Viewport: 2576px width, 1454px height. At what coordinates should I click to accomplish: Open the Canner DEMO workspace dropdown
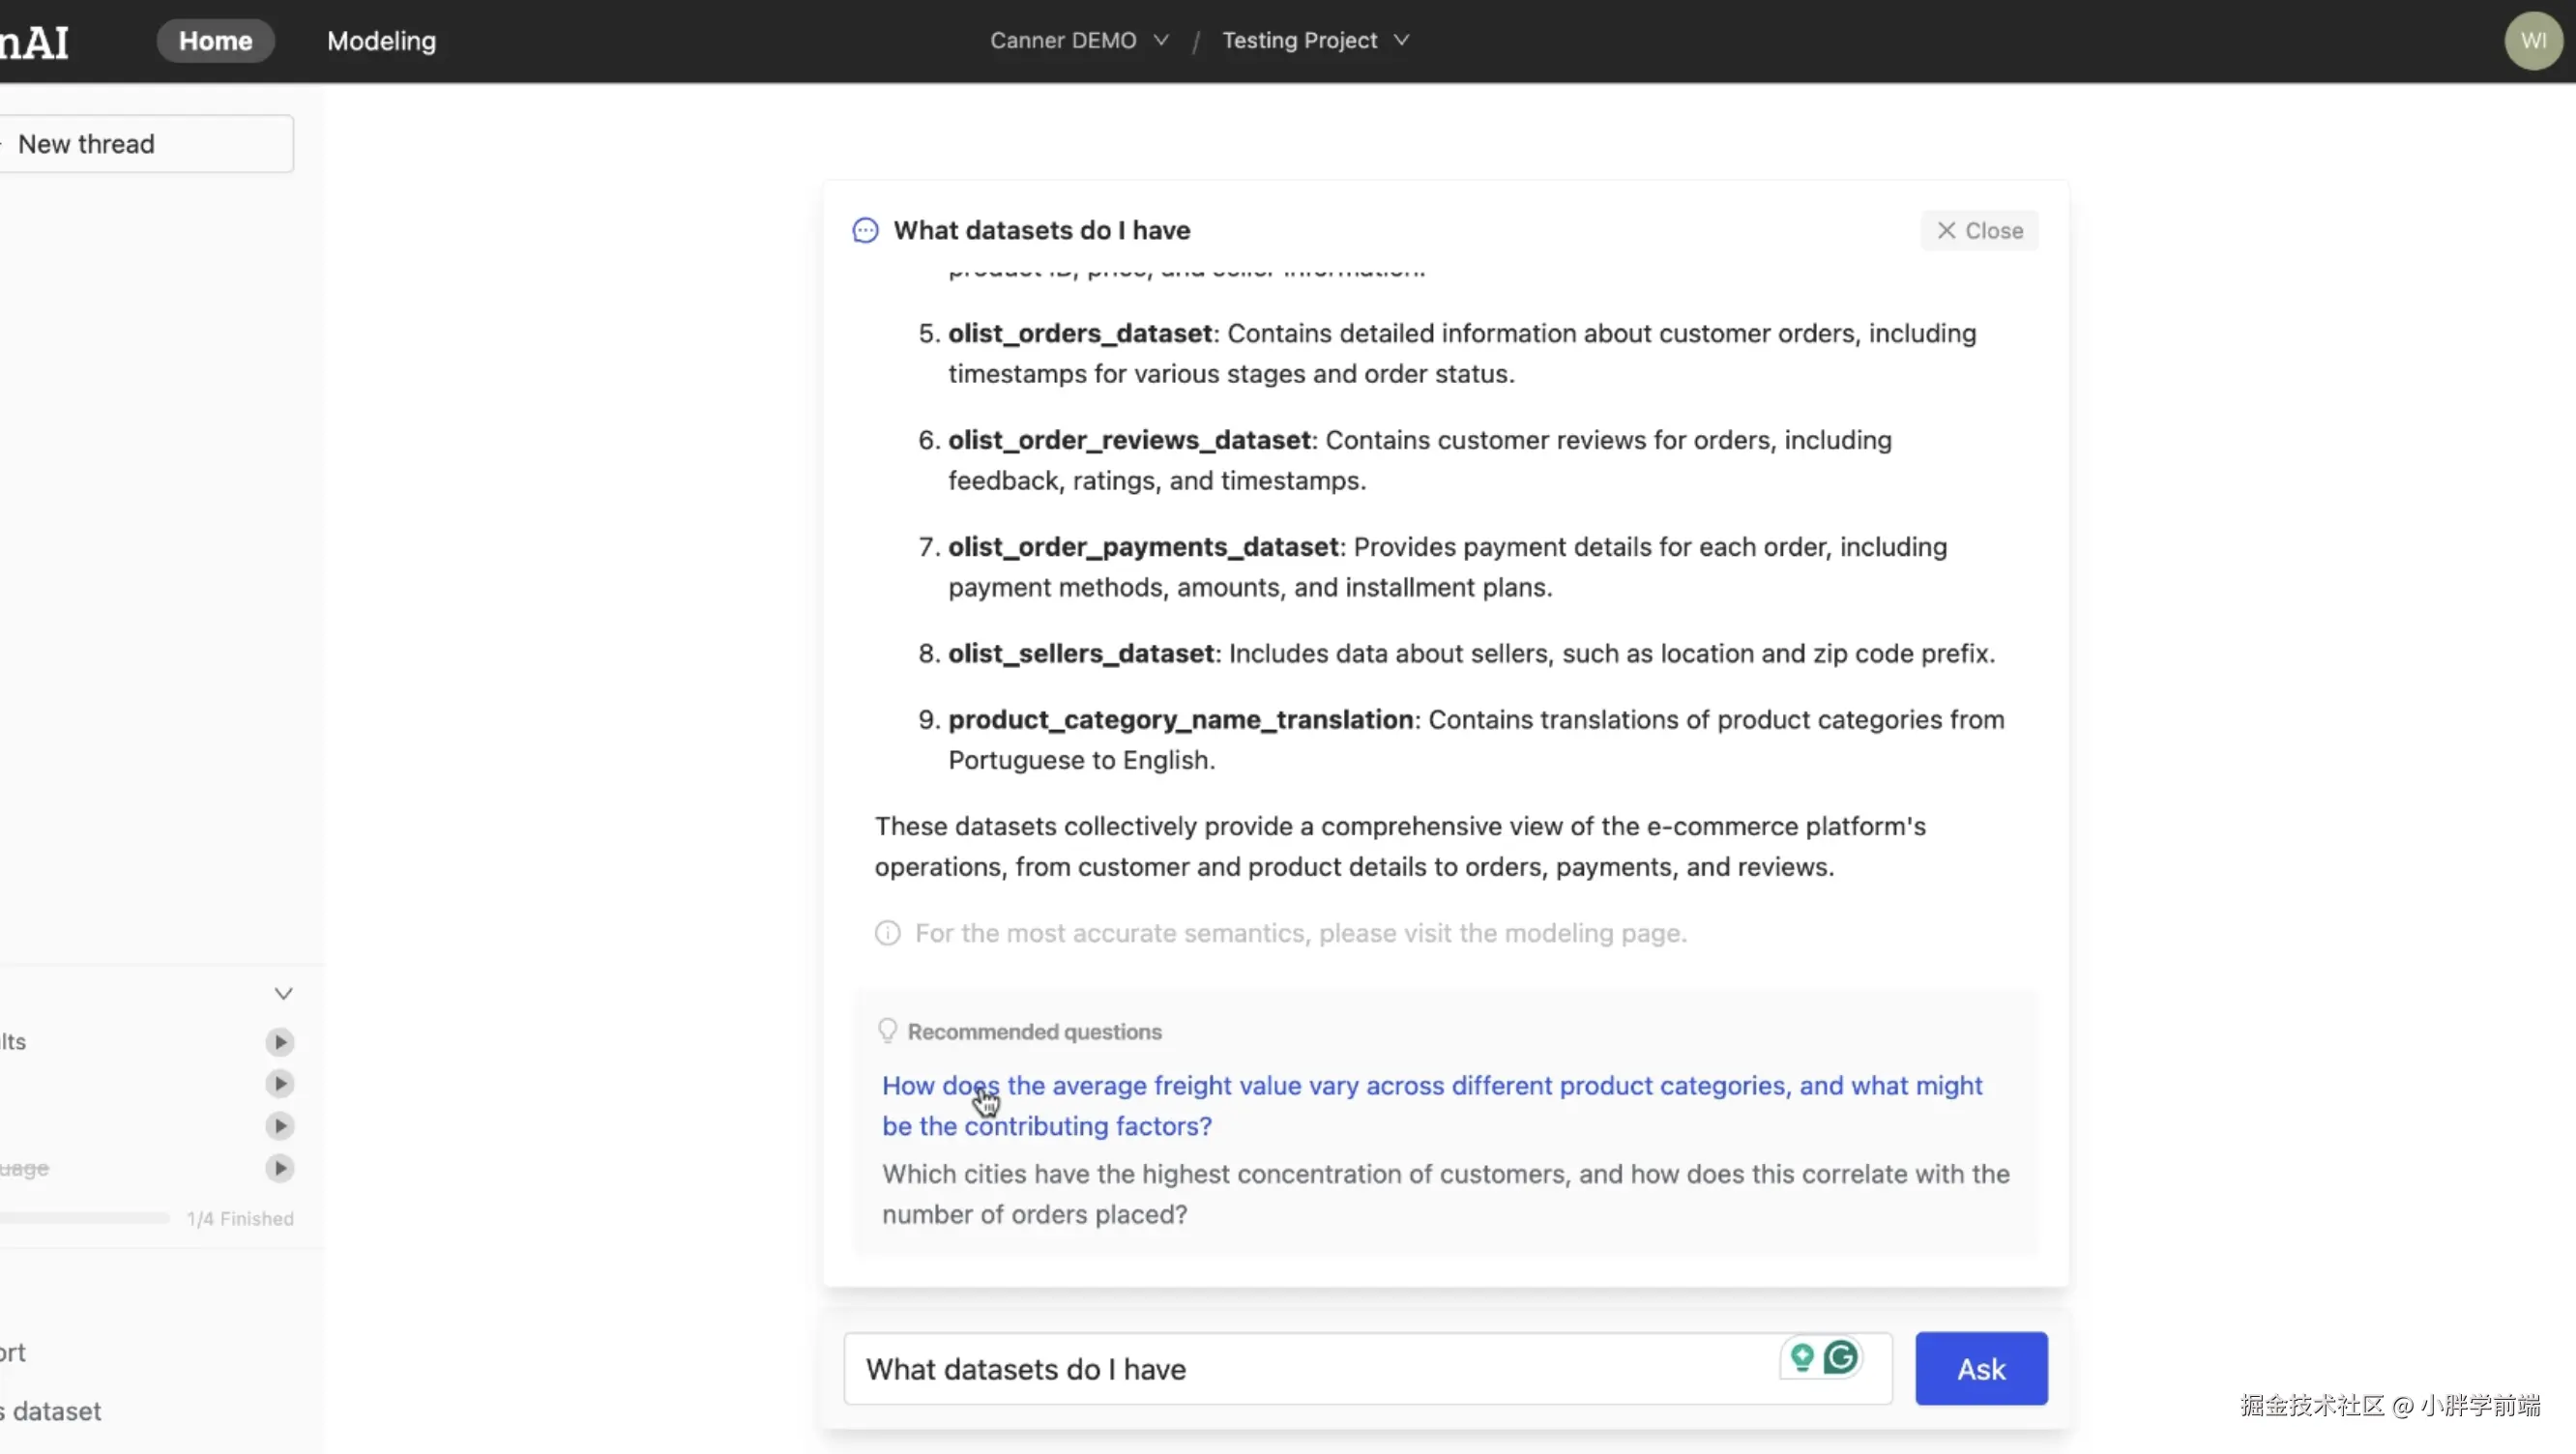pos(1078,41)
